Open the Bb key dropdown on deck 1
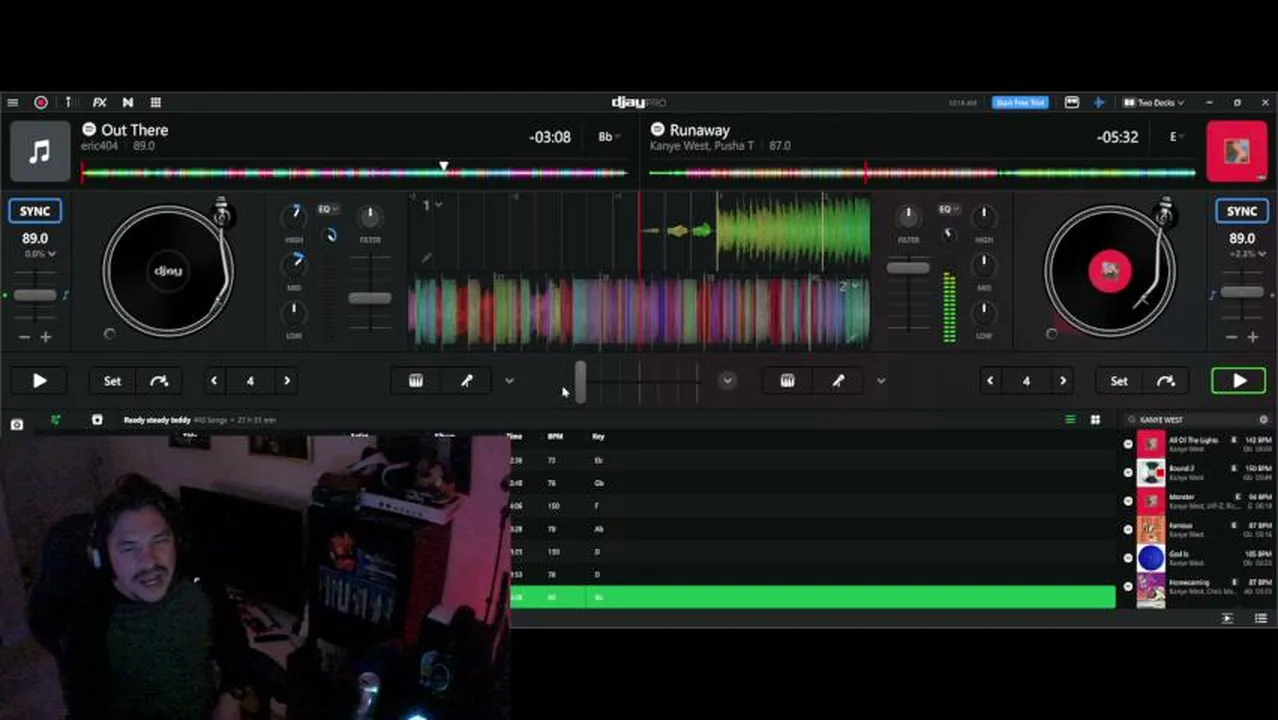Screen dimensions: 1278x720 pyautogui.click(x=608, y=137)
